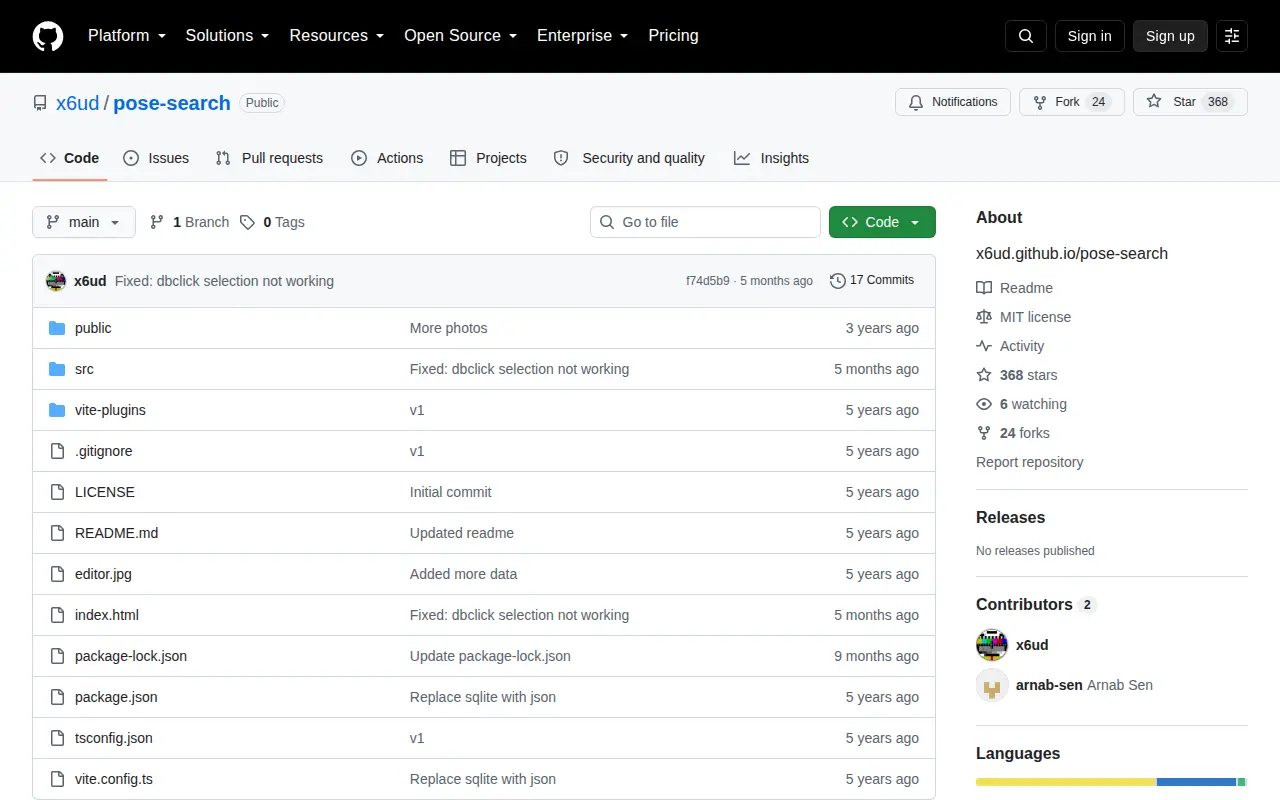Click the fork icon beside 24 forks
This screenshot has width=1280, height=800.
coord(984,433)
